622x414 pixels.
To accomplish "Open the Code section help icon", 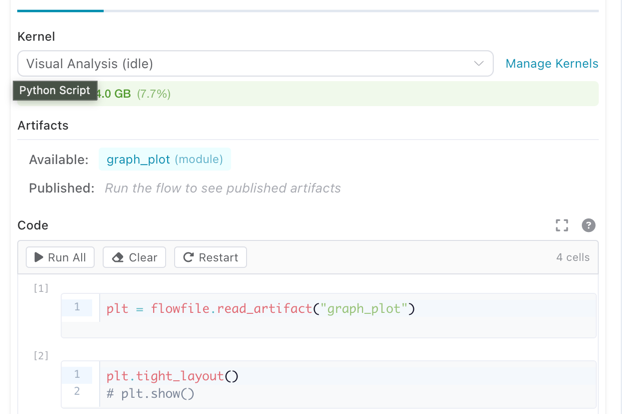I will pyautogui.click(x=588, y=226).
